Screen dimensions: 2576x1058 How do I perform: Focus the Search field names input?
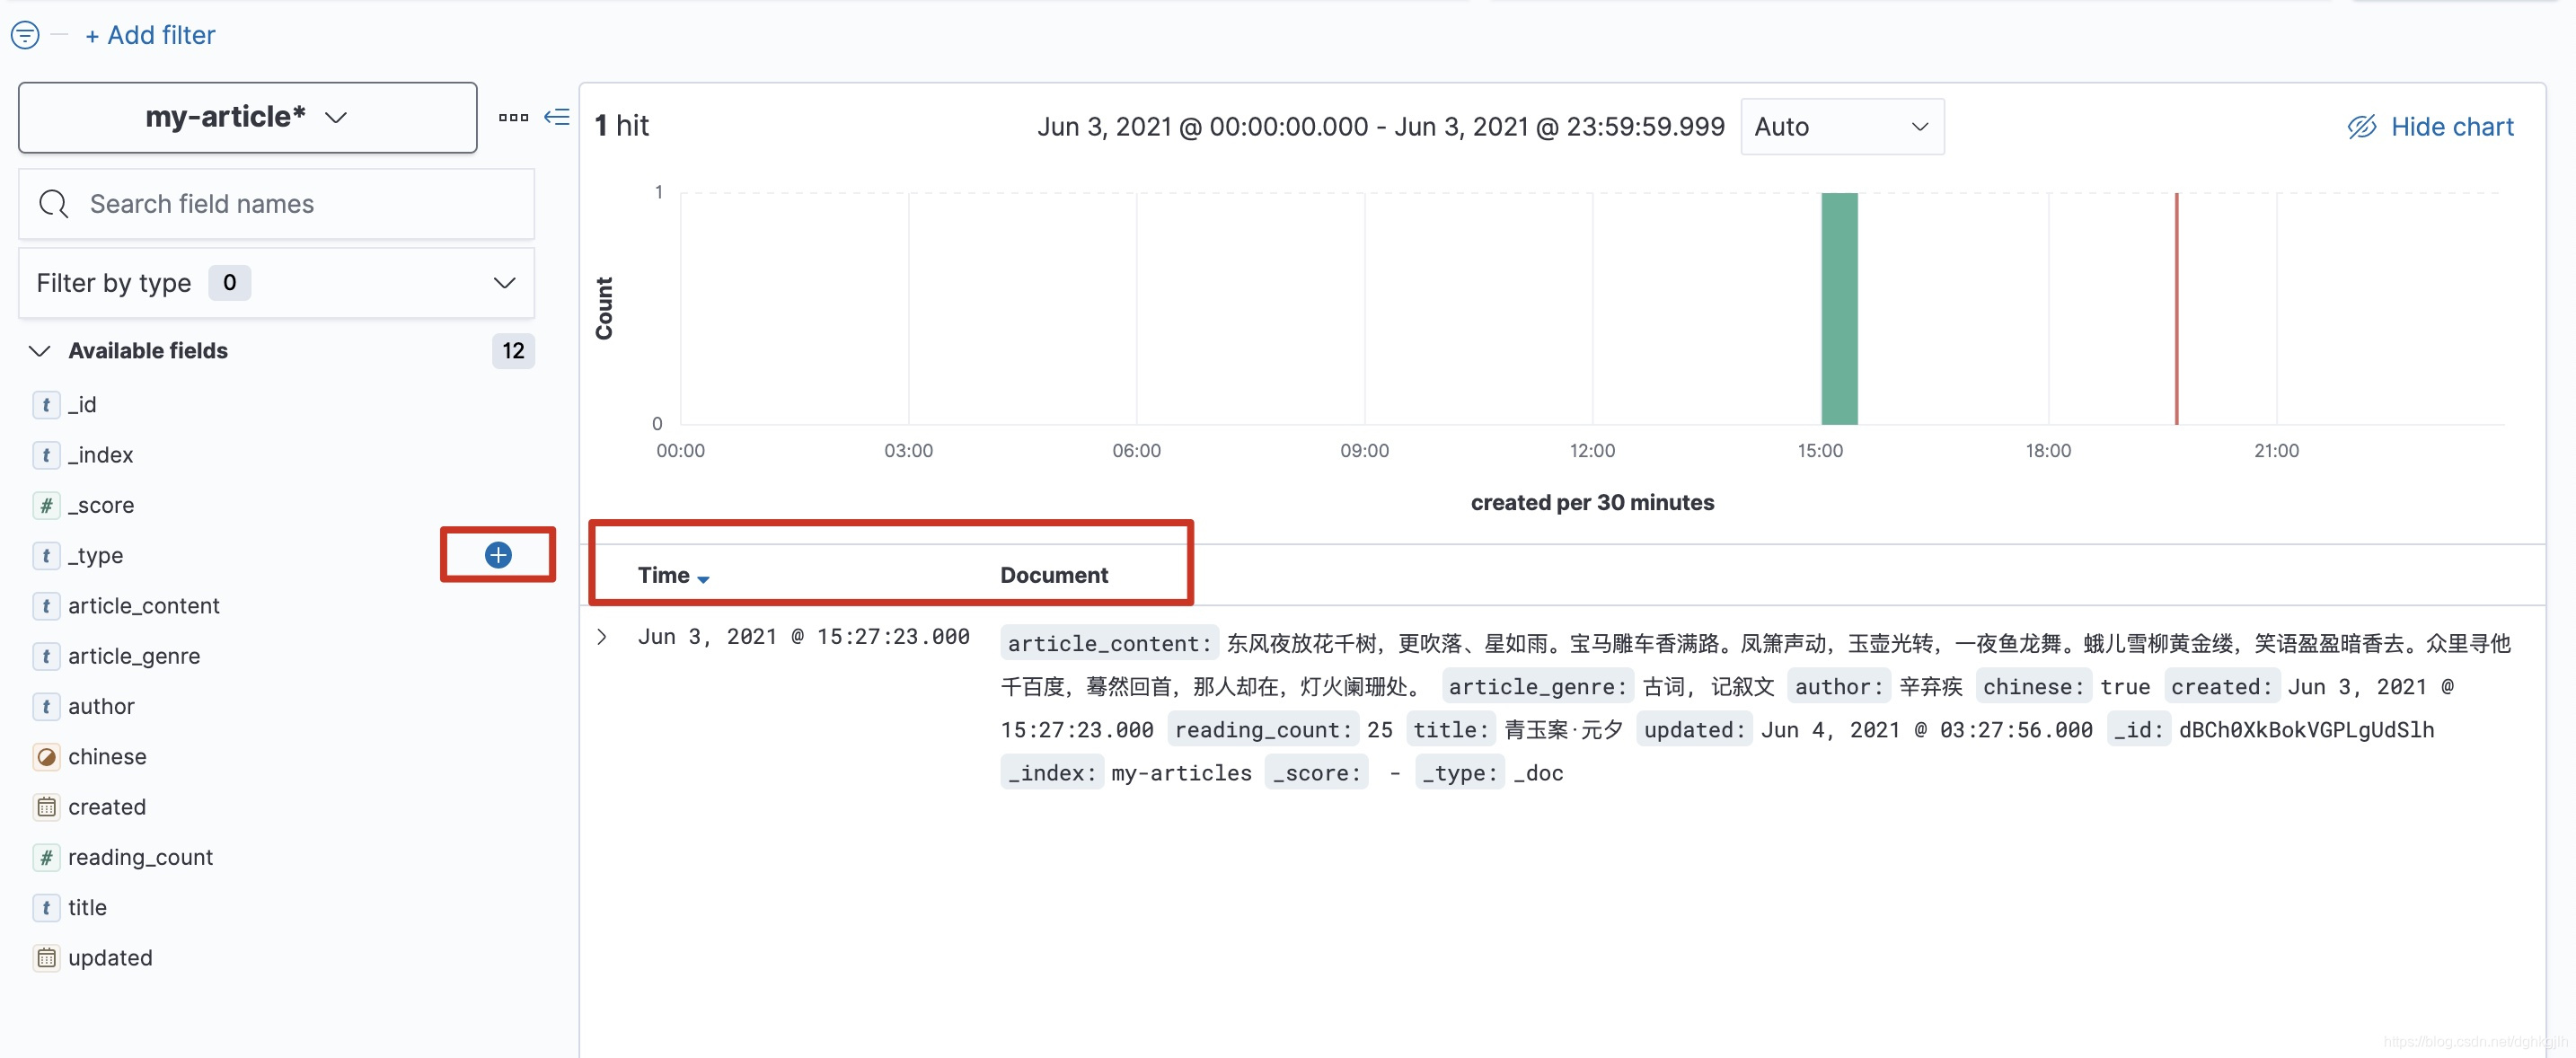point(277,204)
